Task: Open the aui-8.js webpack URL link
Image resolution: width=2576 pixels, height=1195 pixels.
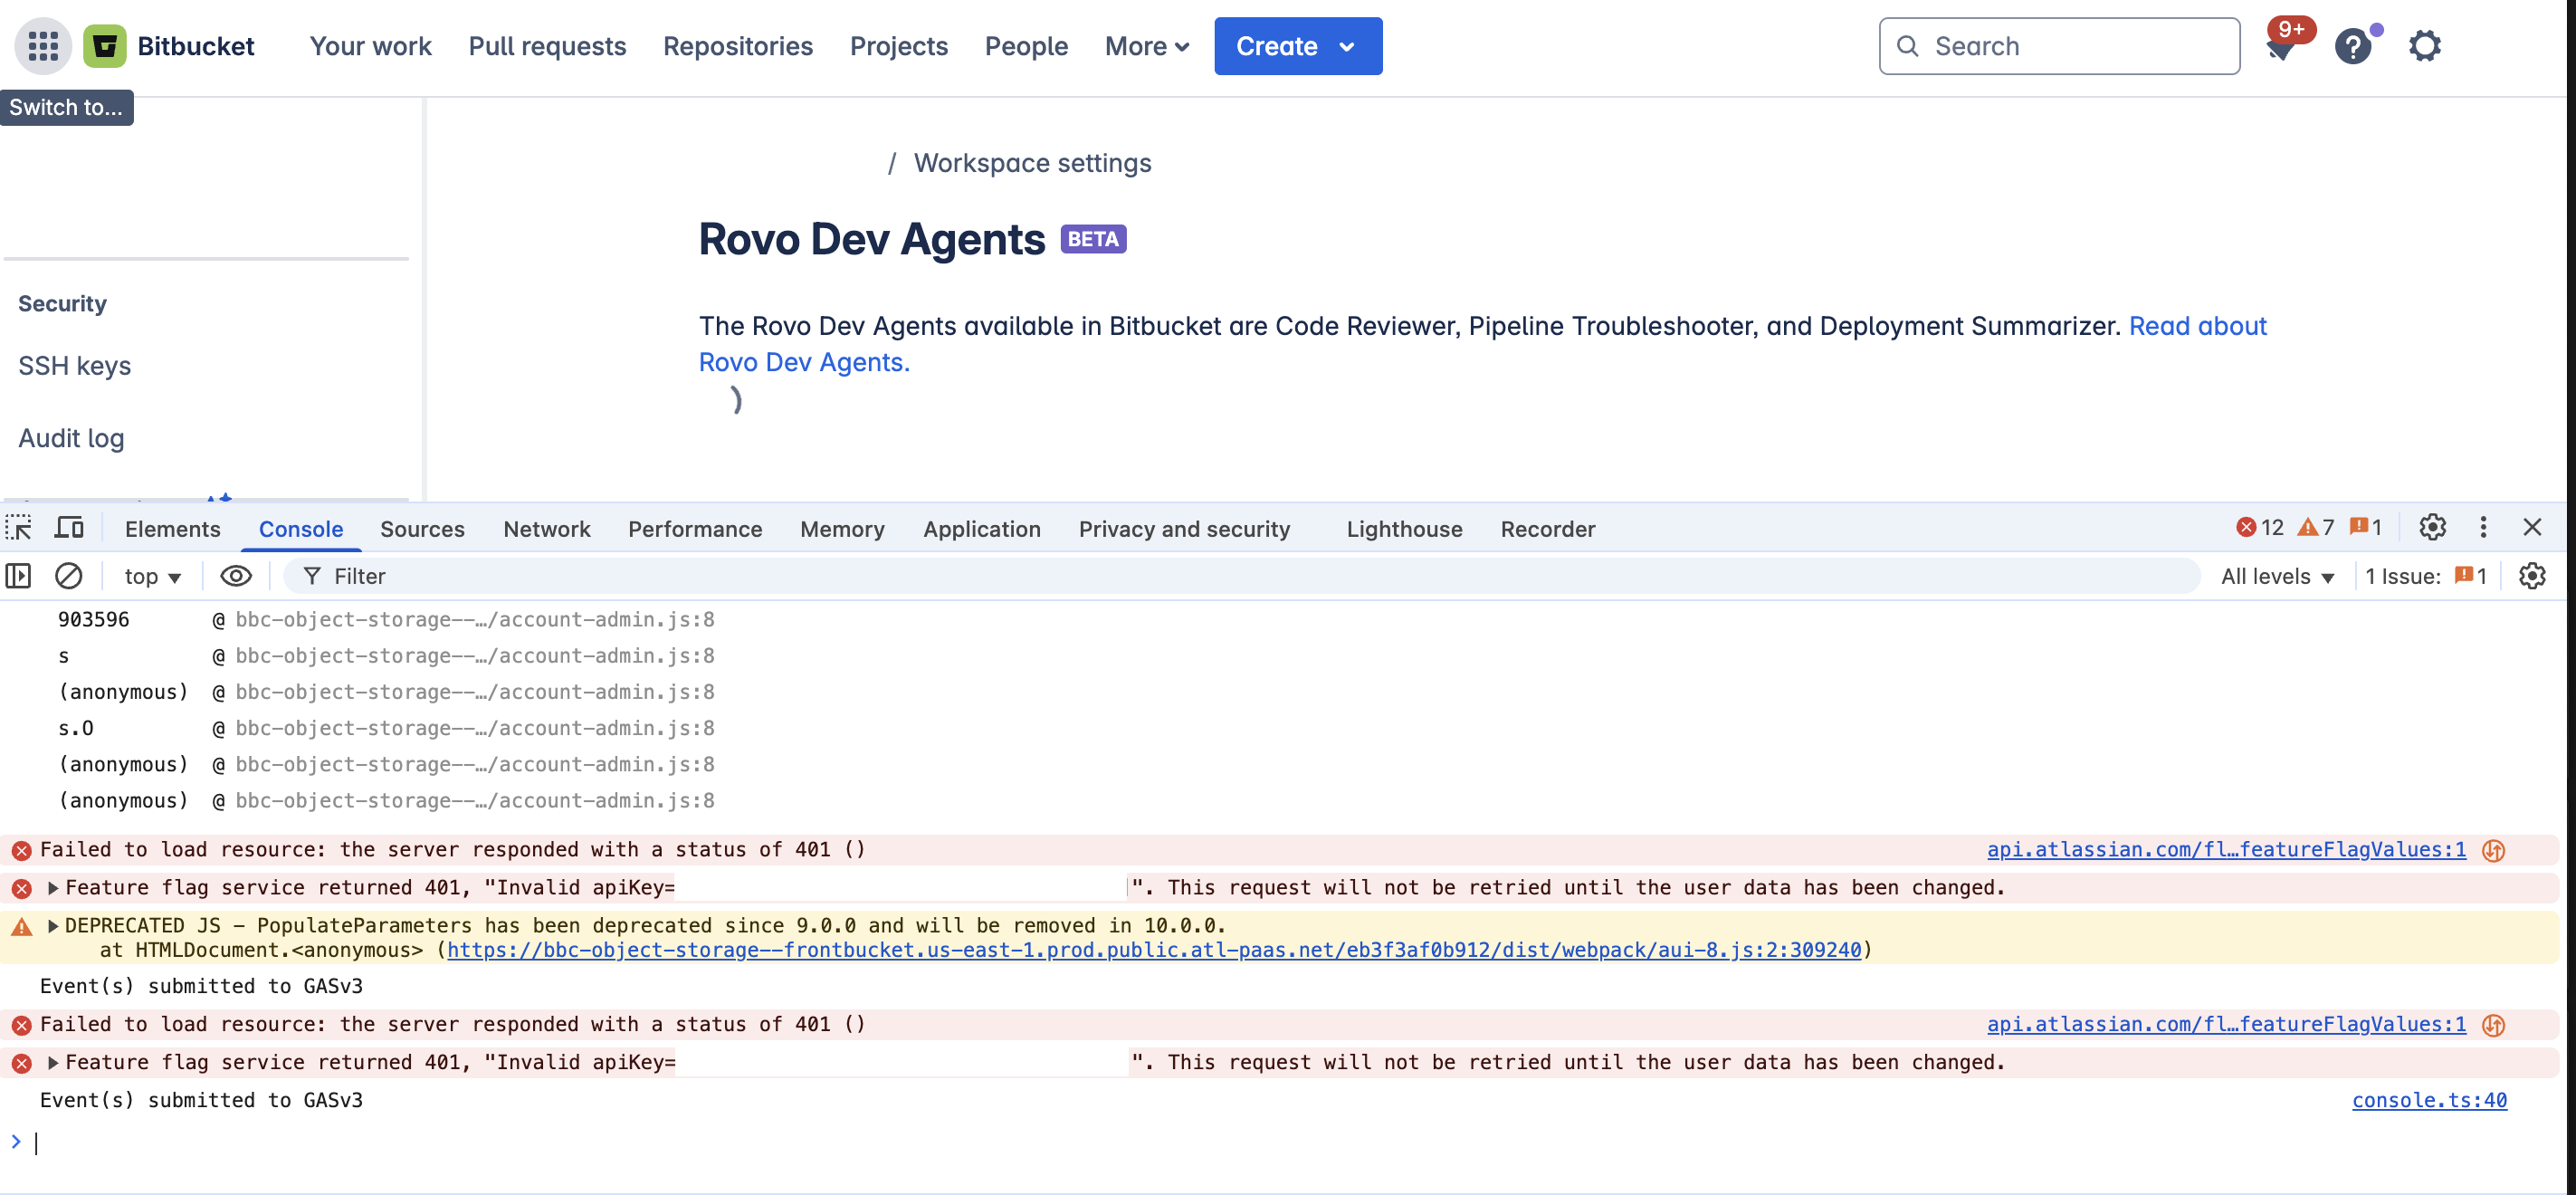Action: coord(1154,950)
